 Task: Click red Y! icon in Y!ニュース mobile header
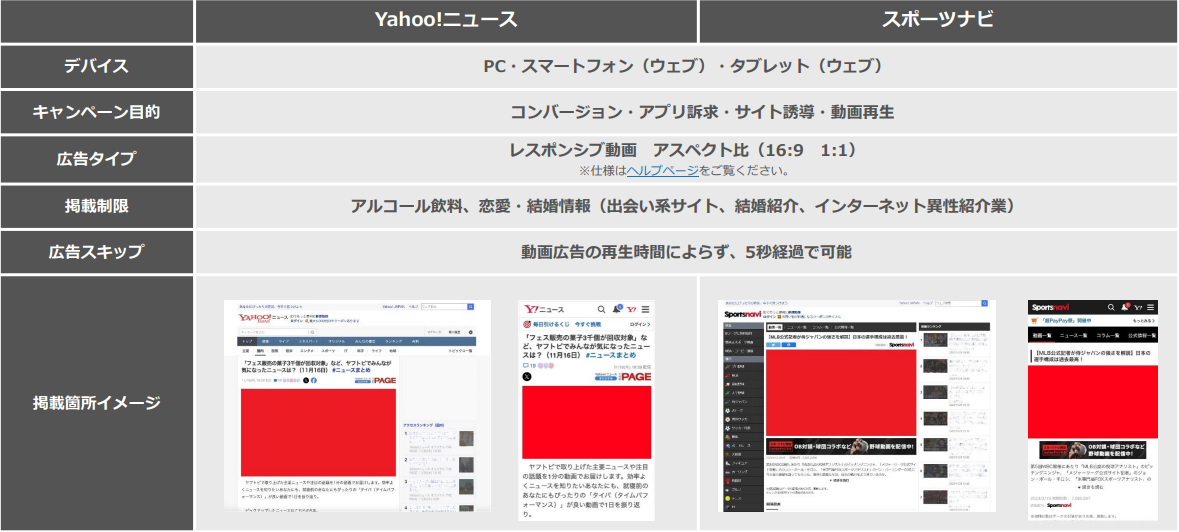coord(632,310)
